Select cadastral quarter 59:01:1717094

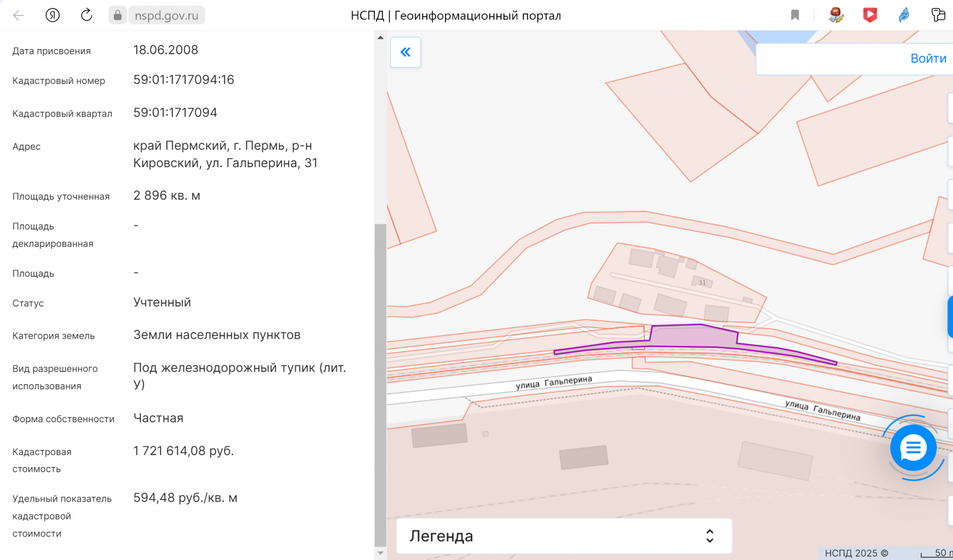(175, 112)
